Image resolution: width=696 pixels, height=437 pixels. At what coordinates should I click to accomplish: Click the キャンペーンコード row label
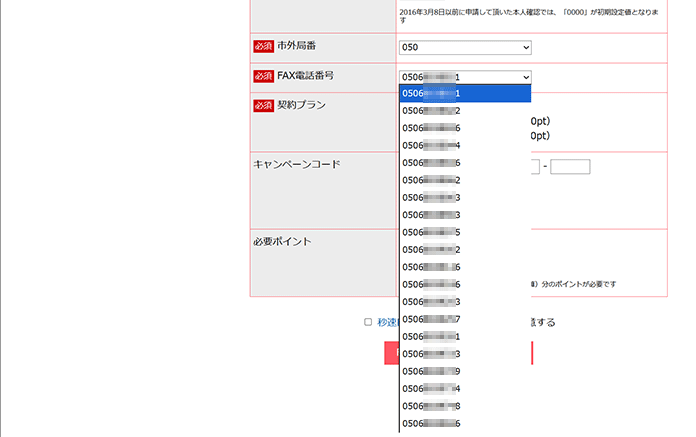[297, 164]
